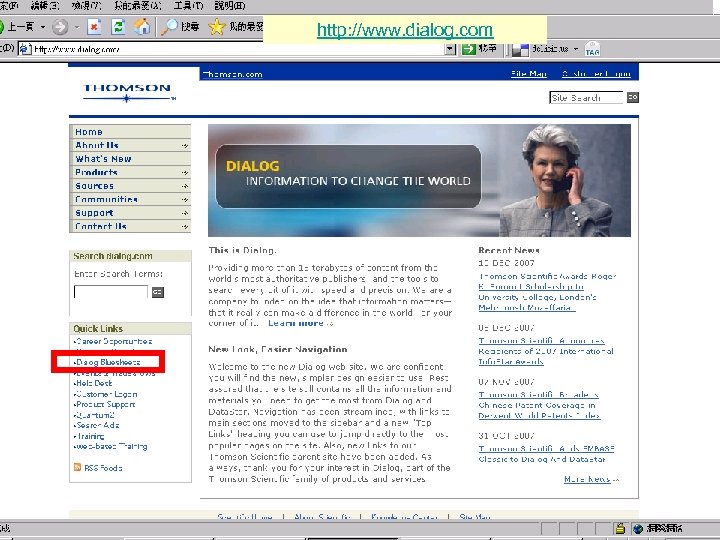Click the Home icon in browser toolbar
This screenshot has width=720, height=540.
click(142, 27)
